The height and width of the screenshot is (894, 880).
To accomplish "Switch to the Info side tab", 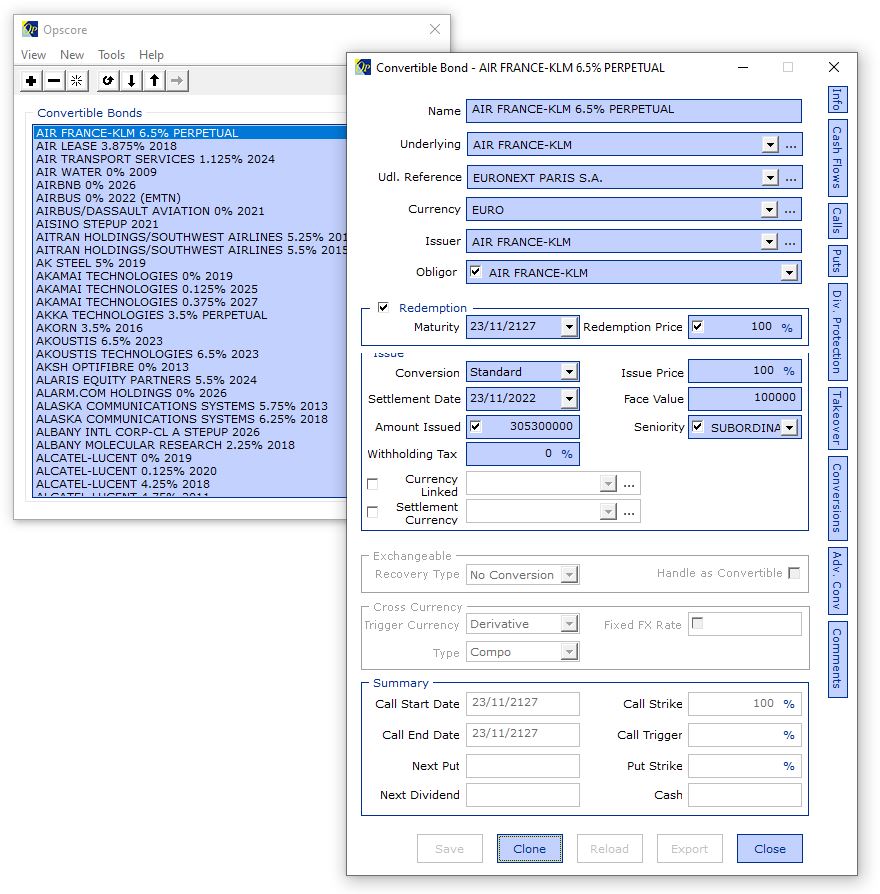I will 837,99.
